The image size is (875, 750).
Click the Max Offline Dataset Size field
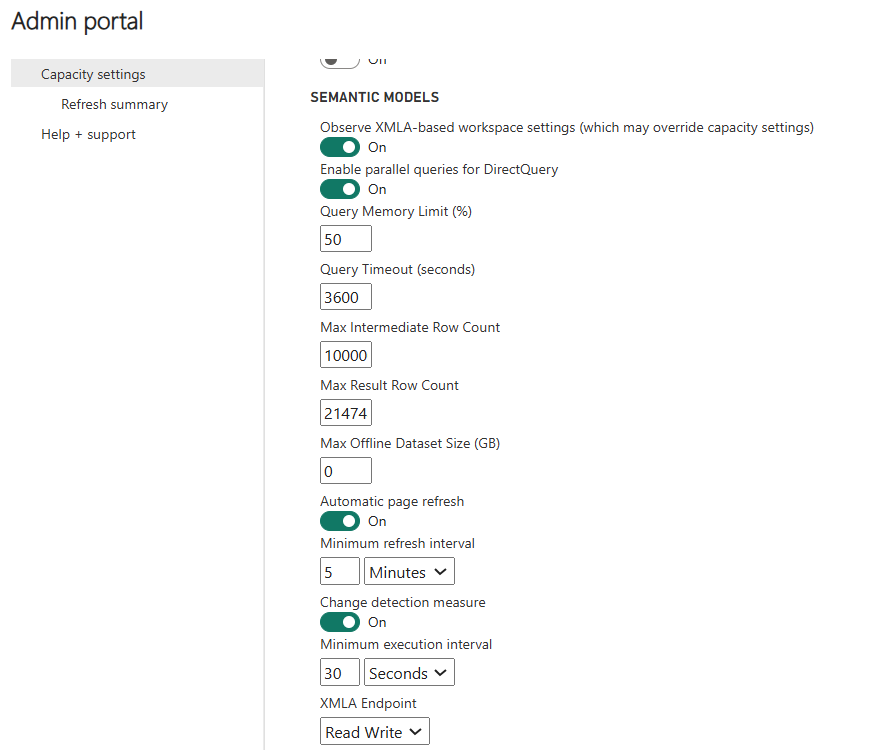point(346,471)
